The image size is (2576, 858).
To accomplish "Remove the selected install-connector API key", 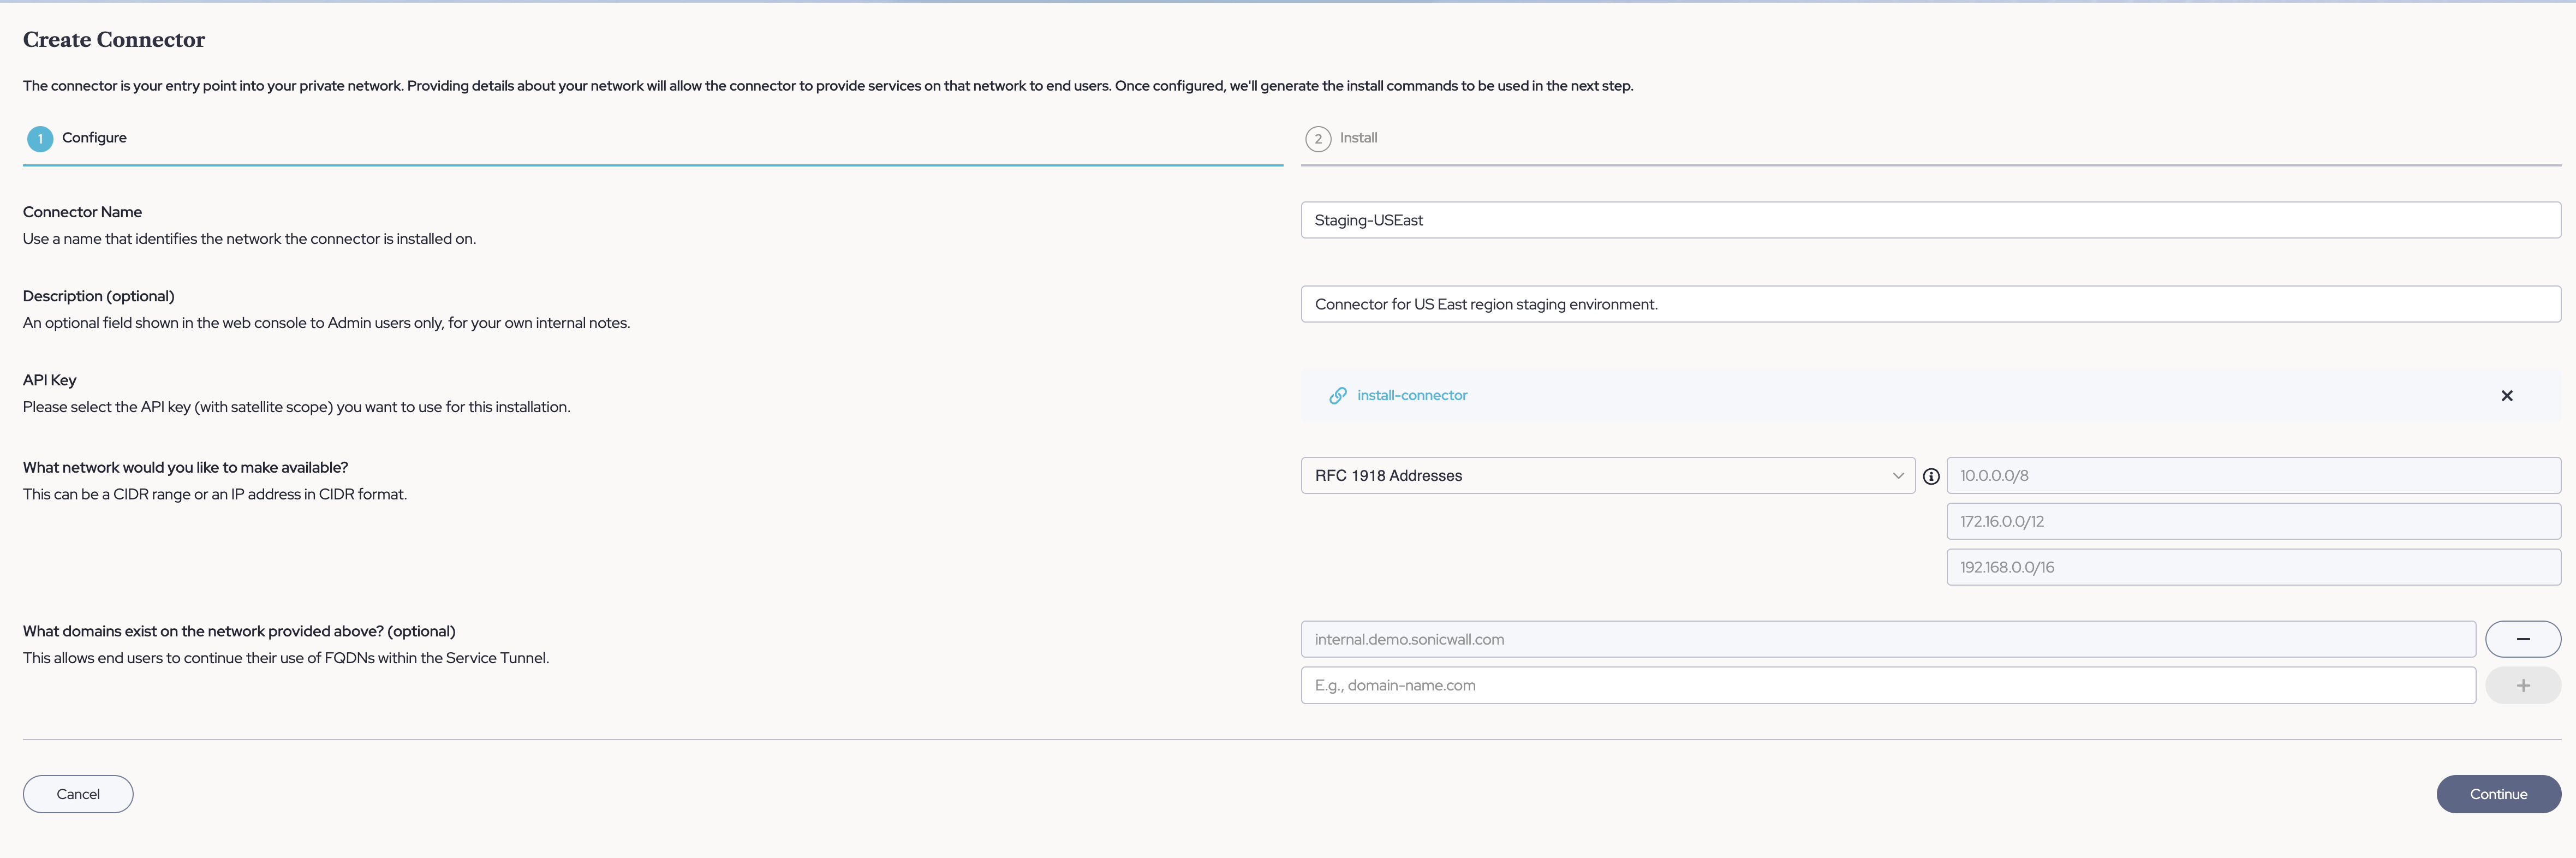I will click(2506, 396).
